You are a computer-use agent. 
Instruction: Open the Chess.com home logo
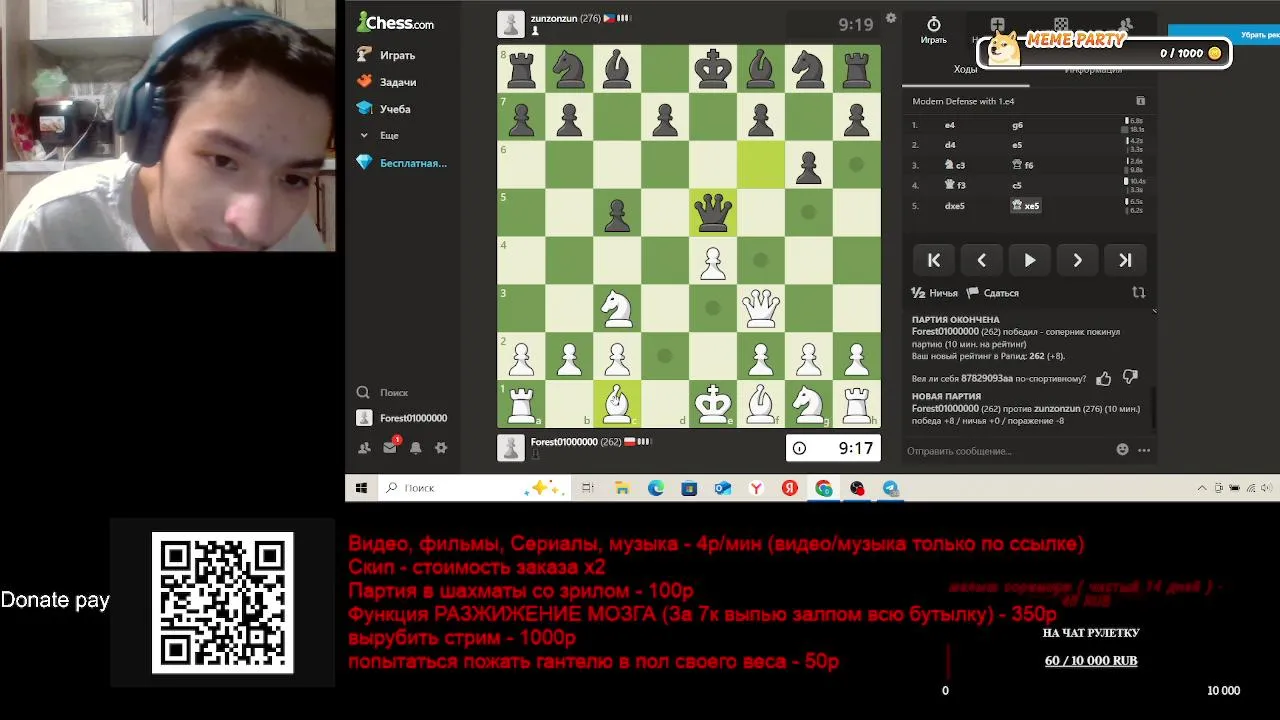[x=396, y=22]
